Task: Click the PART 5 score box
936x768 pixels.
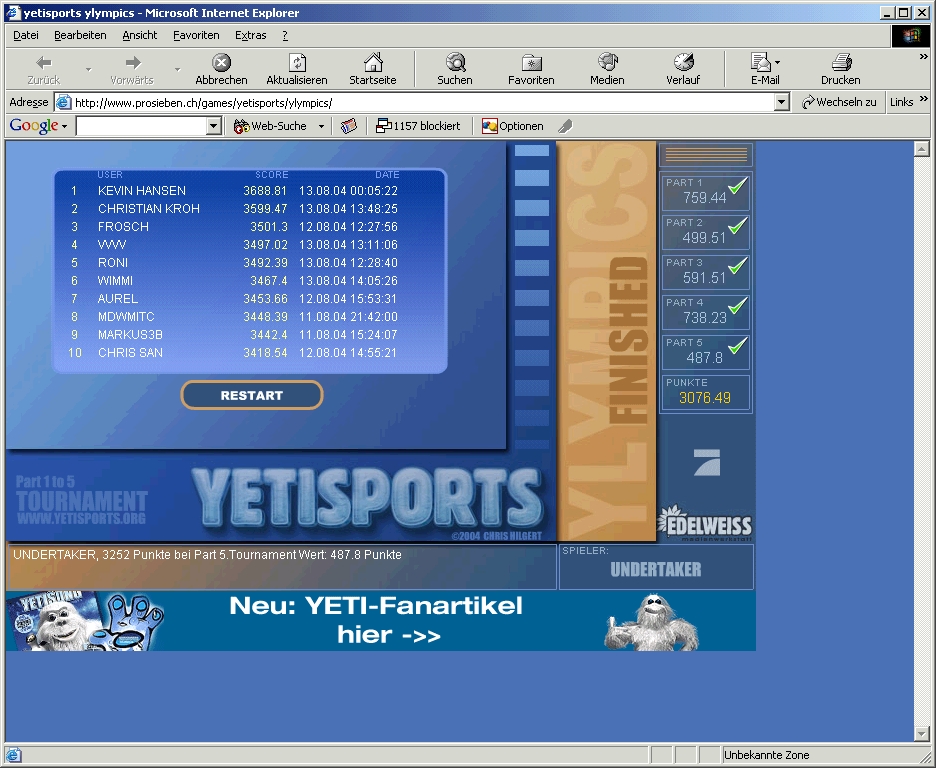Action: 706,351
